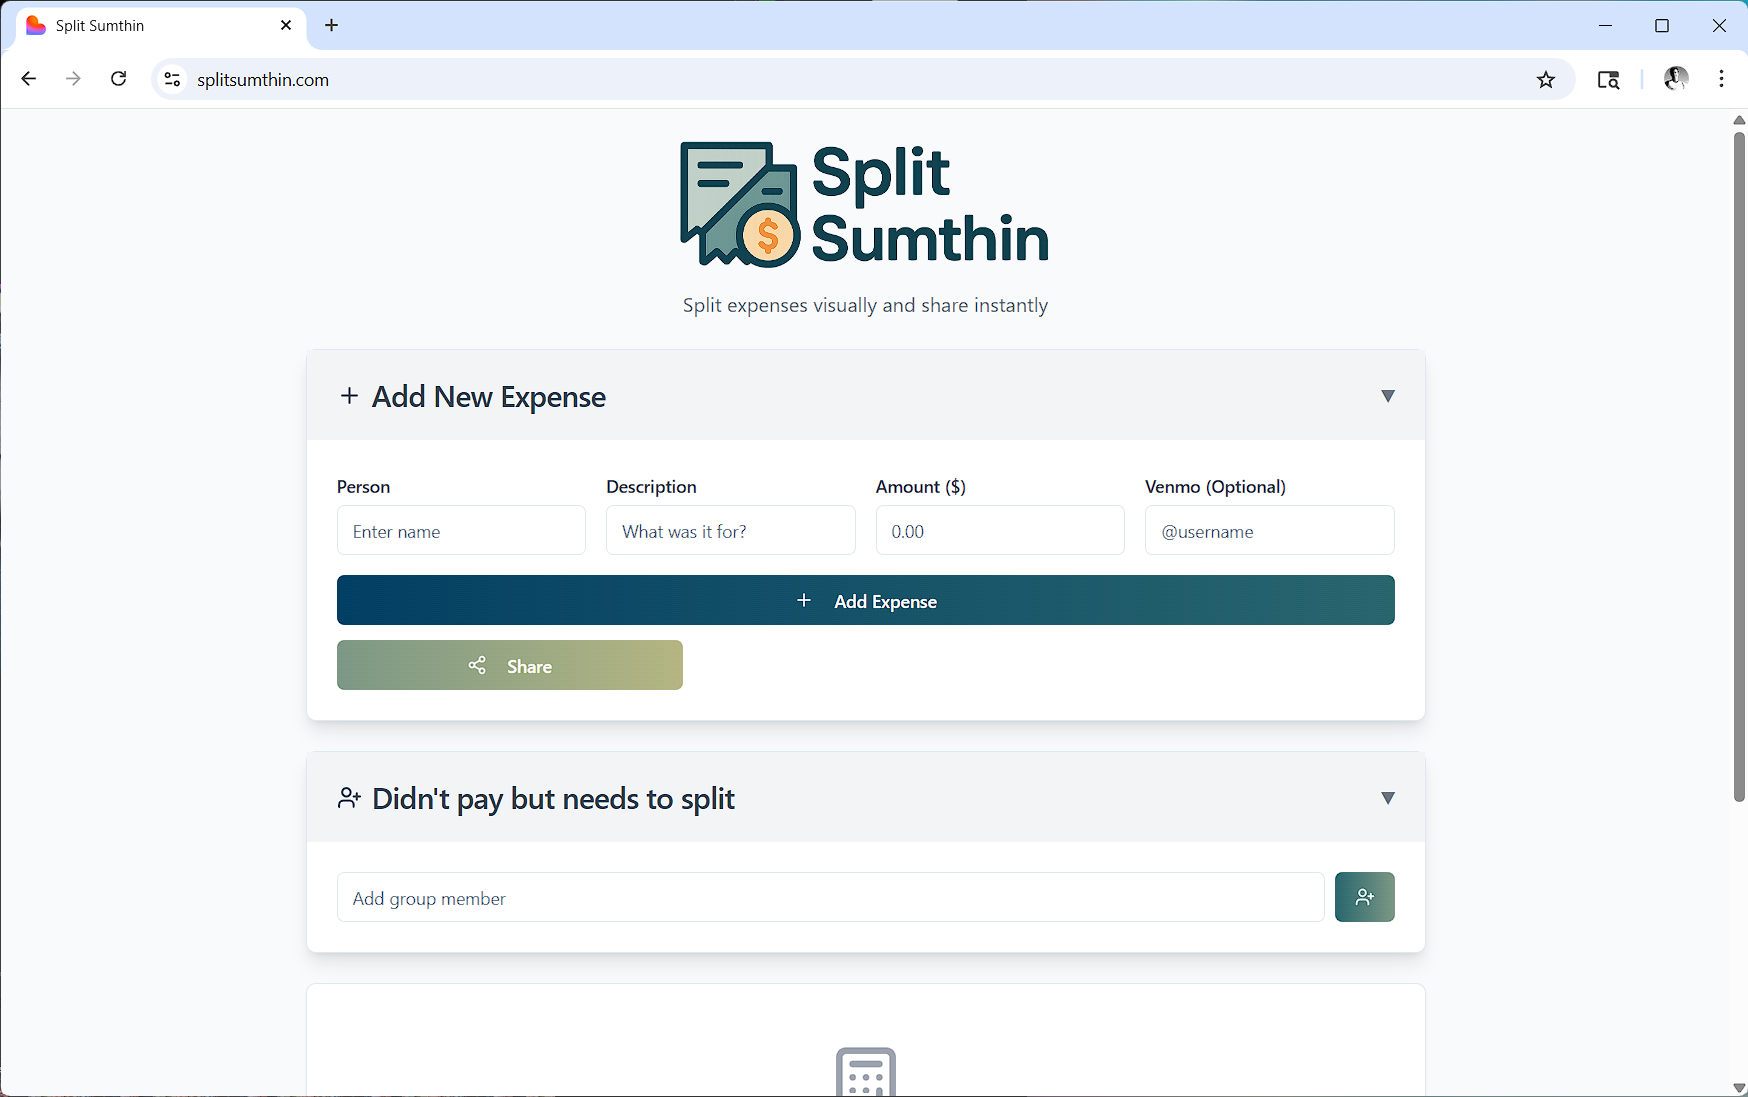Screen dimensions: 1748x1097
Task: Reload the page
Action: 118,79
